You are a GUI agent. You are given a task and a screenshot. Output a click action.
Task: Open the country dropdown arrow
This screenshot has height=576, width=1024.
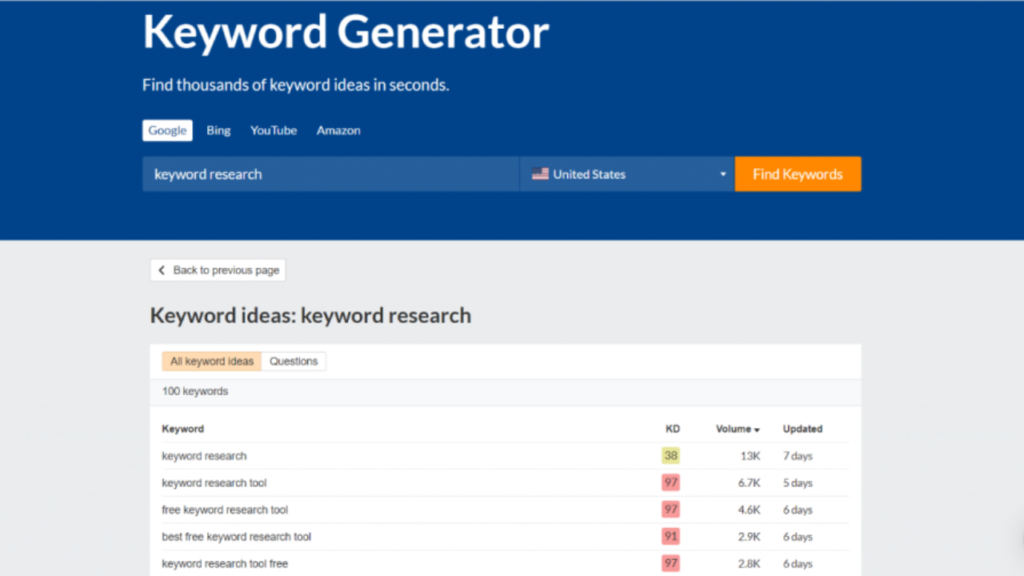(x=723, y=175)
